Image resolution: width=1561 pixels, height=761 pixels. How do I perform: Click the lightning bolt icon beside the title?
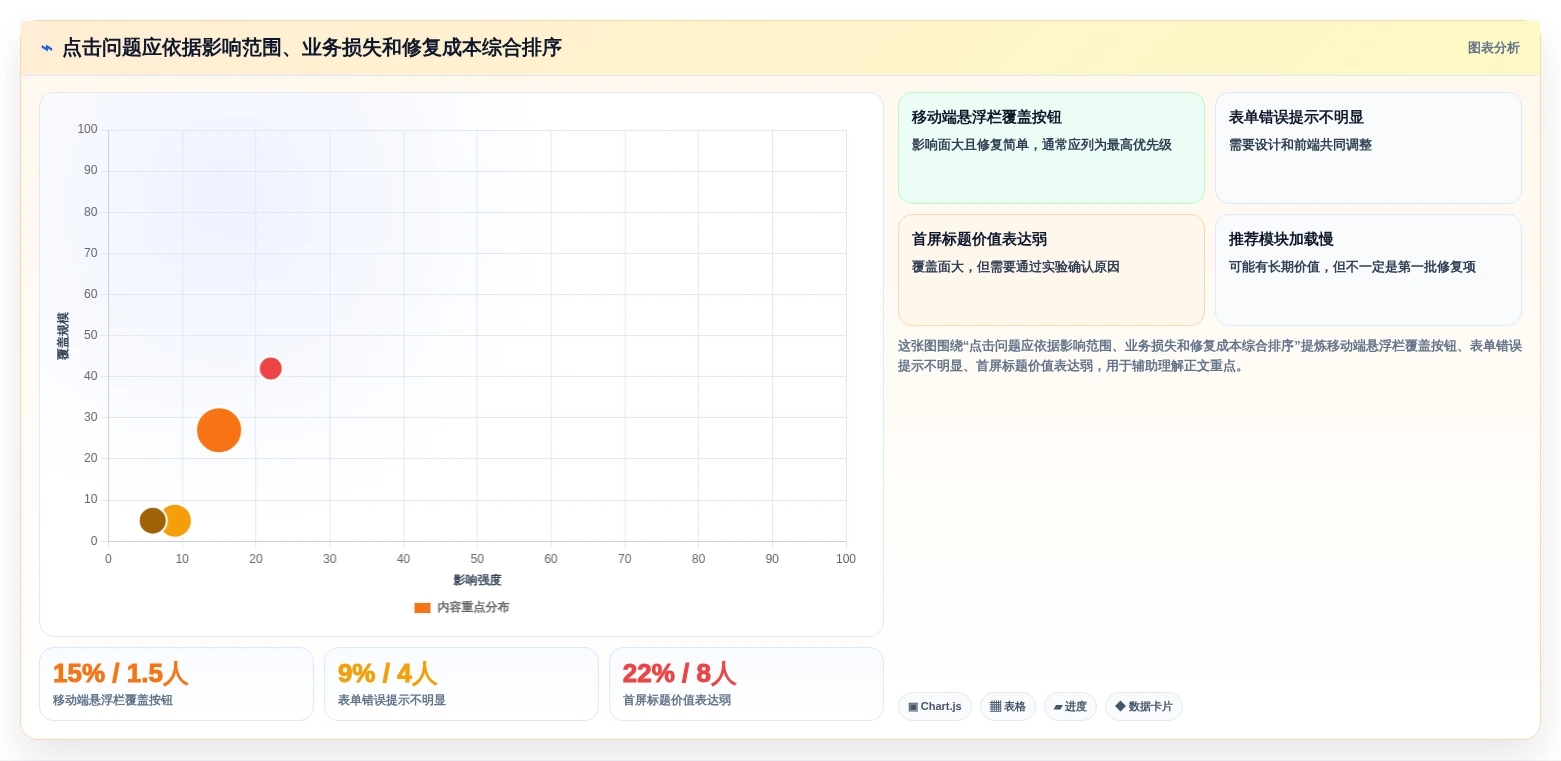click(x=46, y=48)
